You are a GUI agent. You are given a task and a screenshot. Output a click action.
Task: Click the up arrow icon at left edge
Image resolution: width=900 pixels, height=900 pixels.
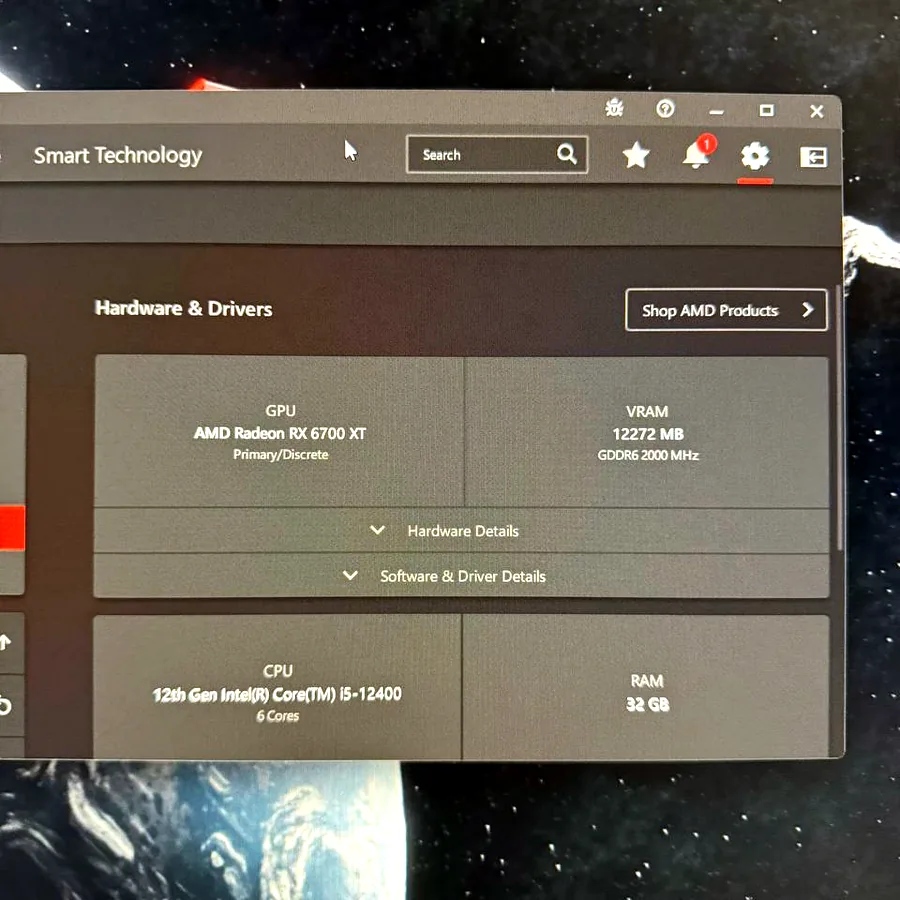click(x=5, y=642)
